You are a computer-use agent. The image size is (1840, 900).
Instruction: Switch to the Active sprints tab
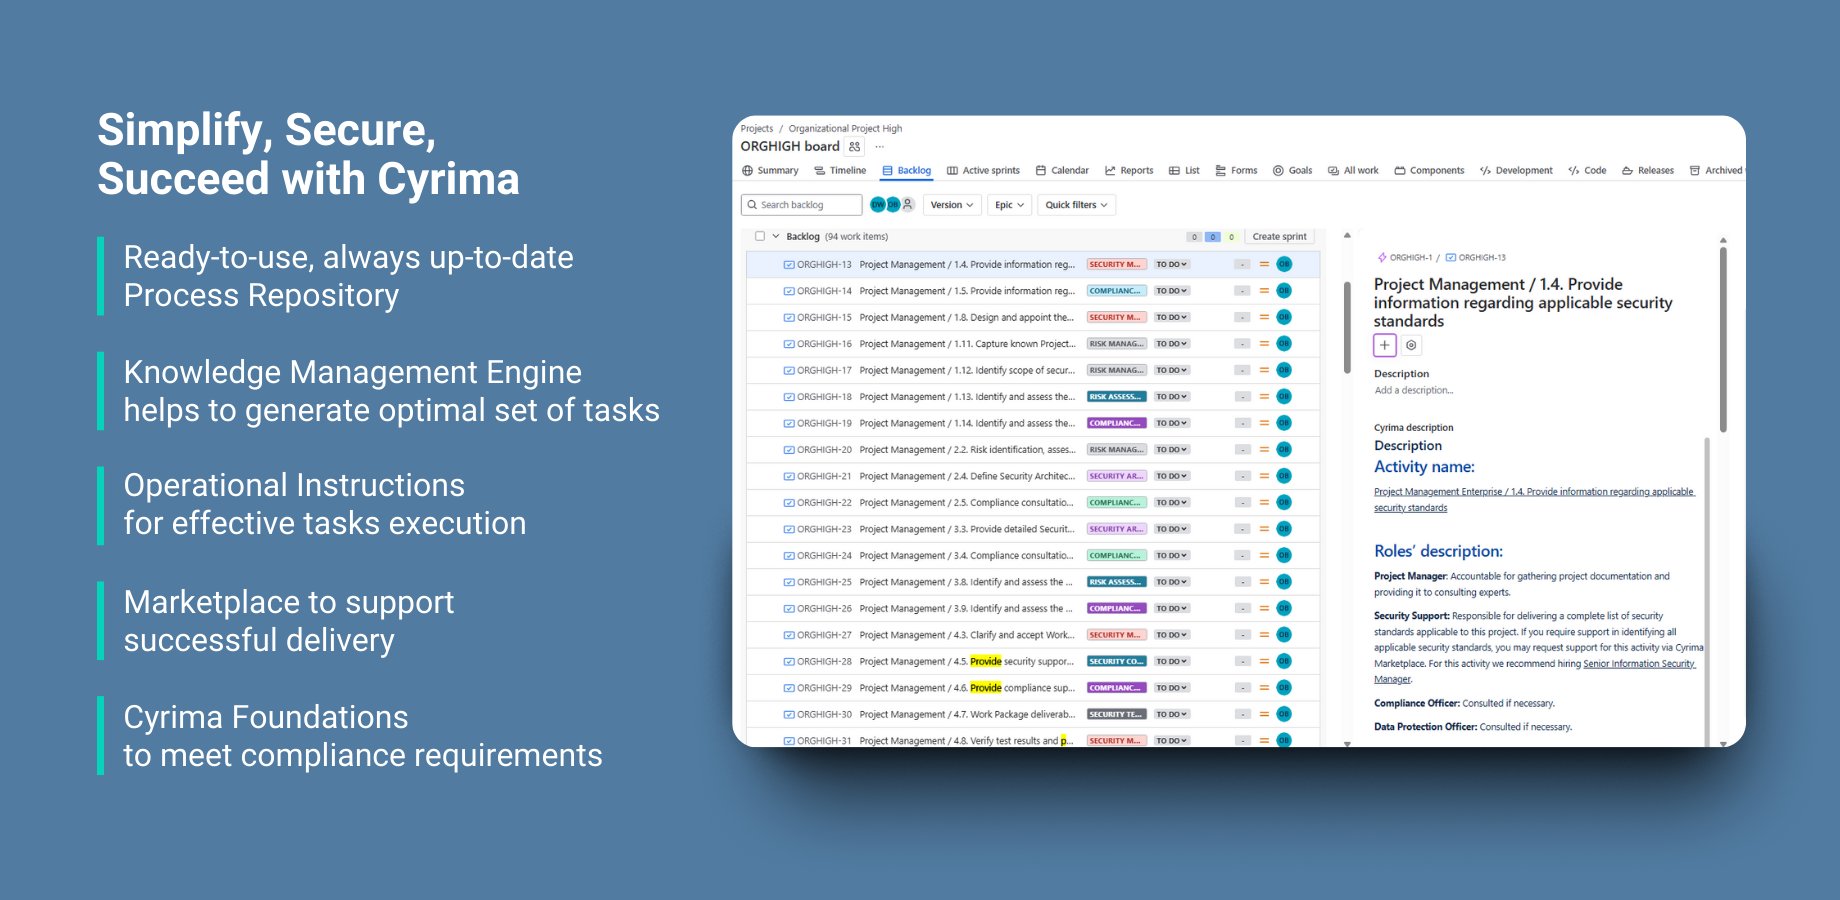983,171
